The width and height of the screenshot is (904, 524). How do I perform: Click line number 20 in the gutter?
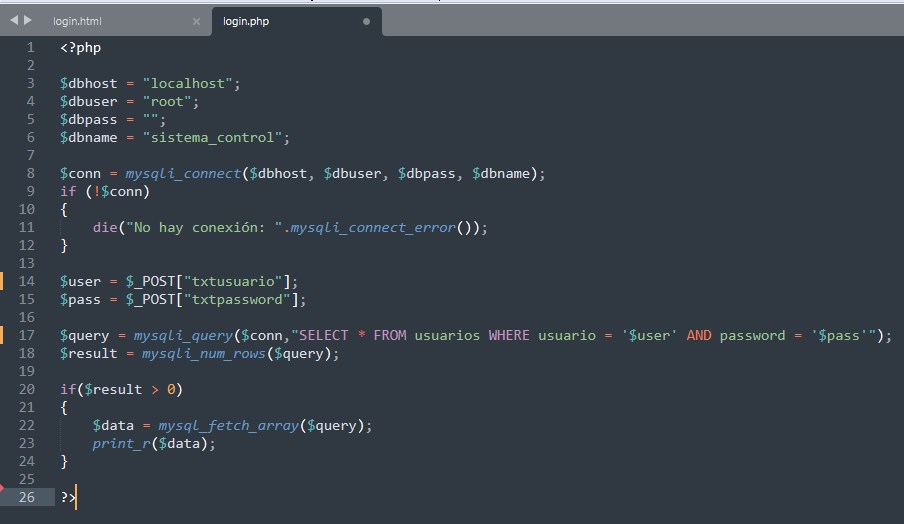coord(26,389)
